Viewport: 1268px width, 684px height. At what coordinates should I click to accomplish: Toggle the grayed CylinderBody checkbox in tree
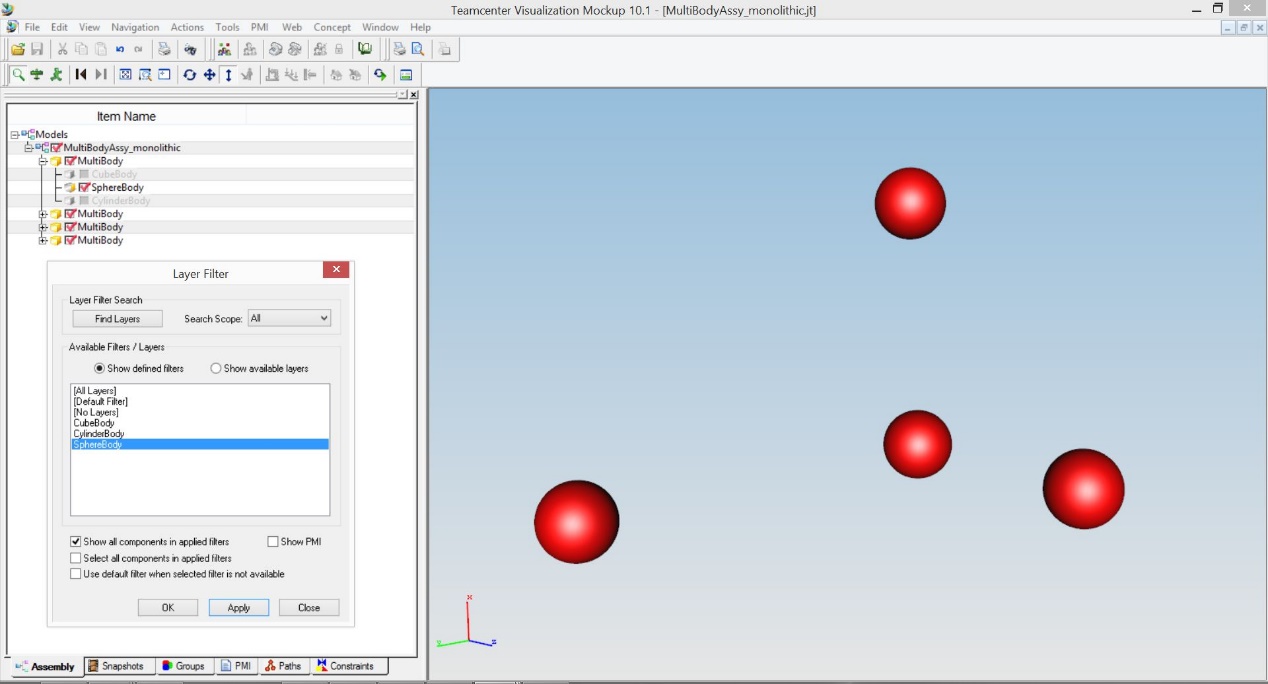click(x=84, y=201)
